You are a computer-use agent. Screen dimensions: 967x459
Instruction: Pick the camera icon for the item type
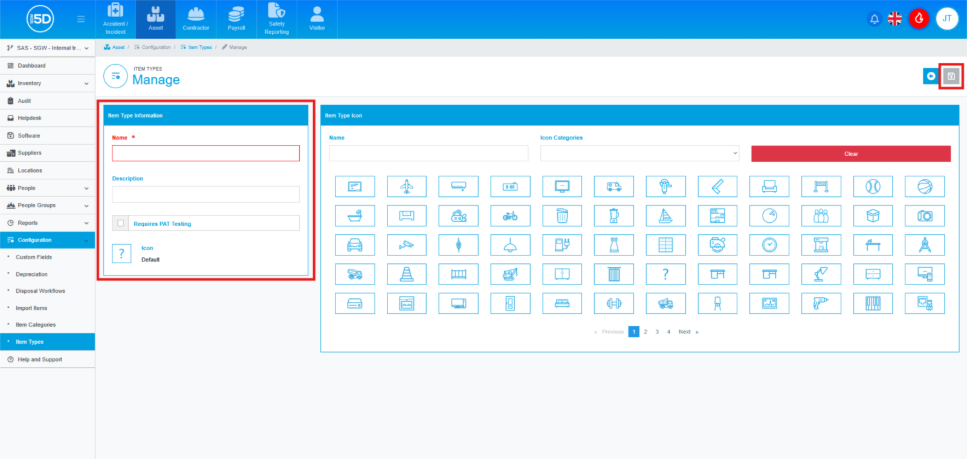pyautogui.click(x=925, y=215)
